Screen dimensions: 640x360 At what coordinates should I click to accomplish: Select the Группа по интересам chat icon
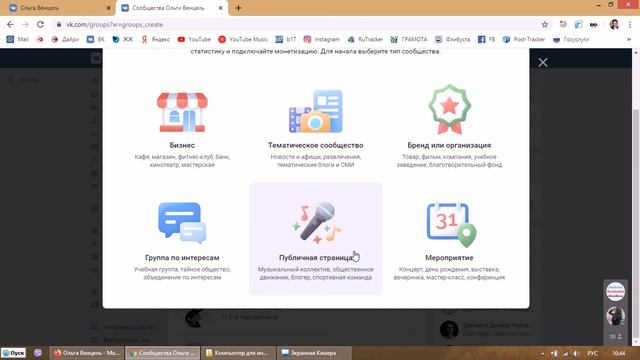[182, 223]
